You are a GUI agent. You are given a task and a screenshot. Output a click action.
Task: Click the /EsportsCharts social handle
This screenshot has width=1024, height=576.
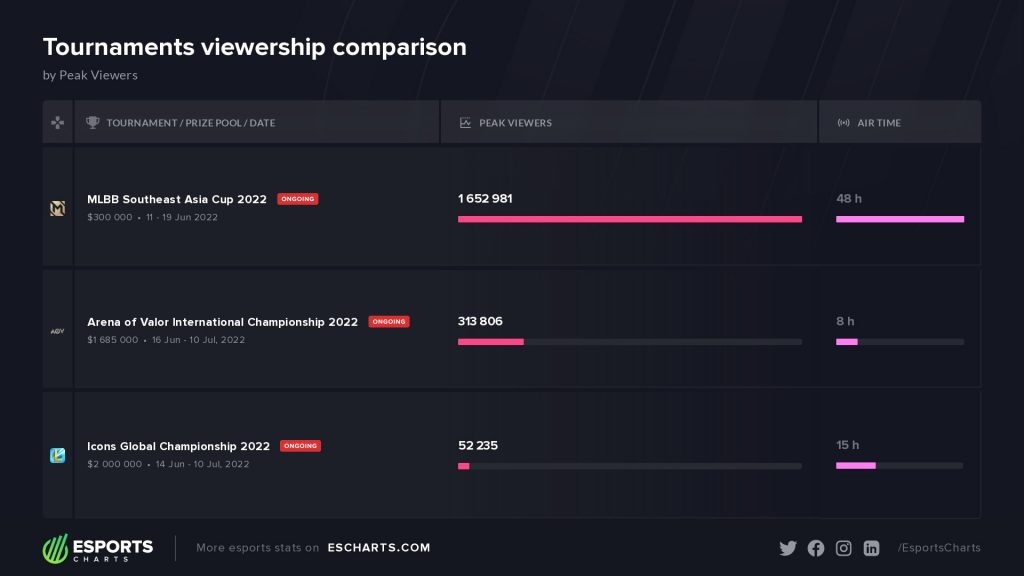point(939,548)
